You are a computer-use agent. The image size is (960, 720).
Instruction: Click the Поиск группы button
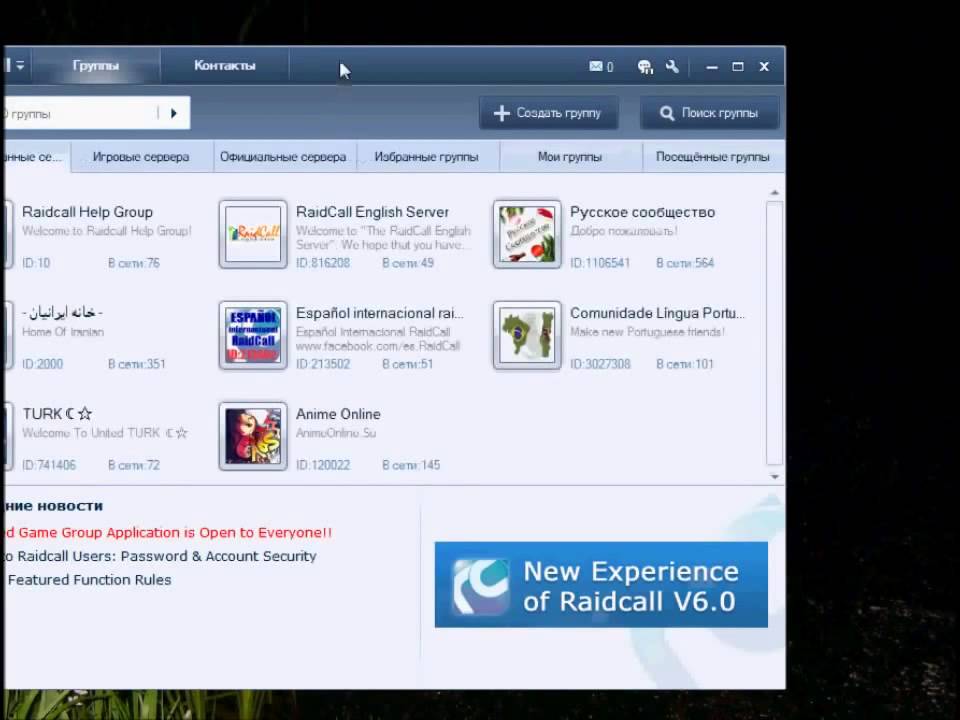710,113
